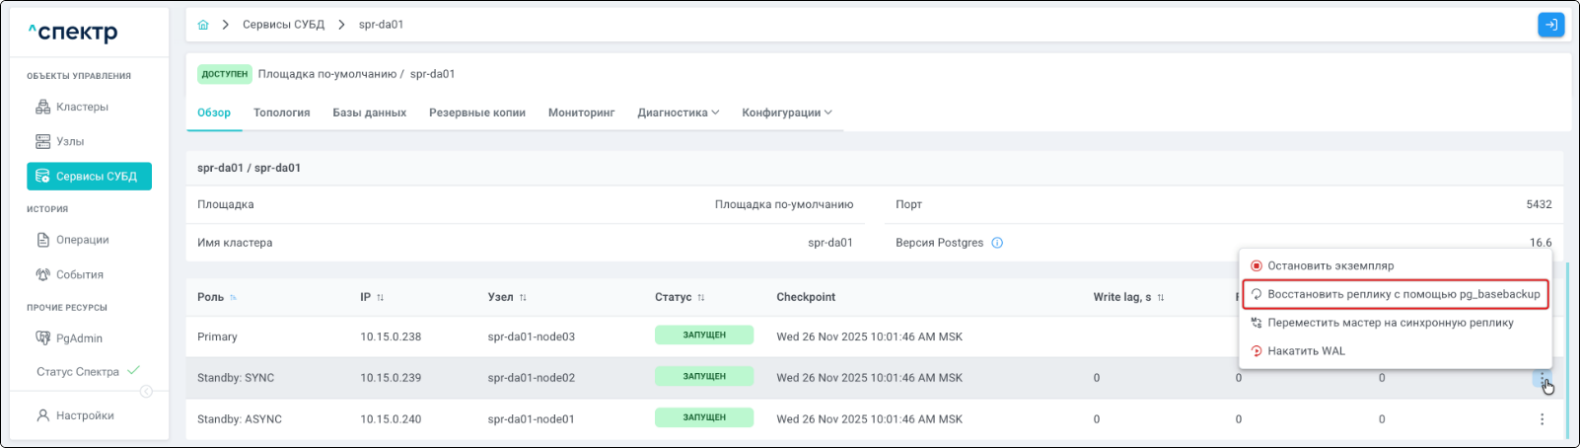
Task: Open PgAdmin from the sidebar
Action: point(79,339)
